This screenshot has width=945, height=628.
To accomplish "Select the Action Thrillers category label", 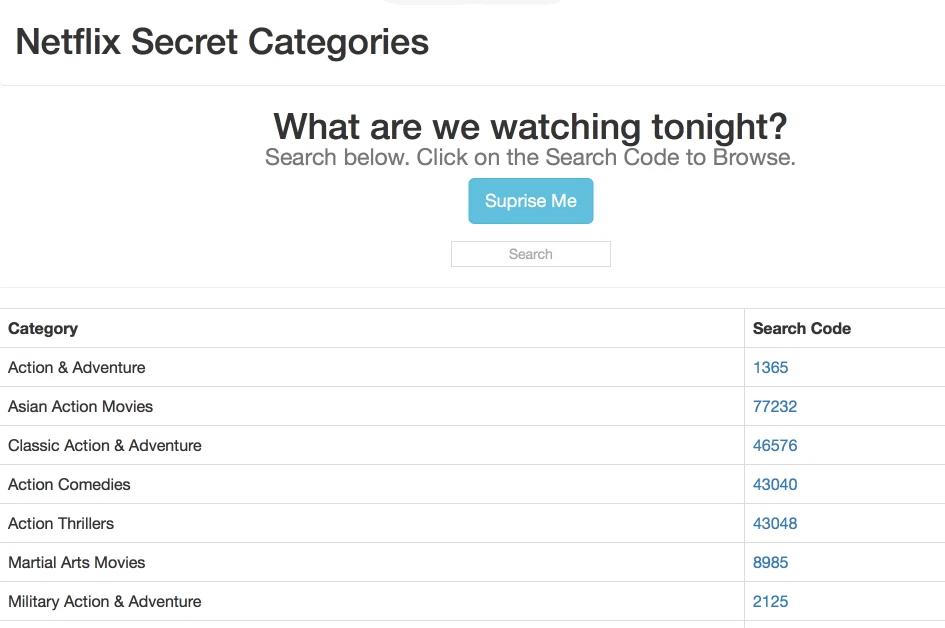I will 61,523.
